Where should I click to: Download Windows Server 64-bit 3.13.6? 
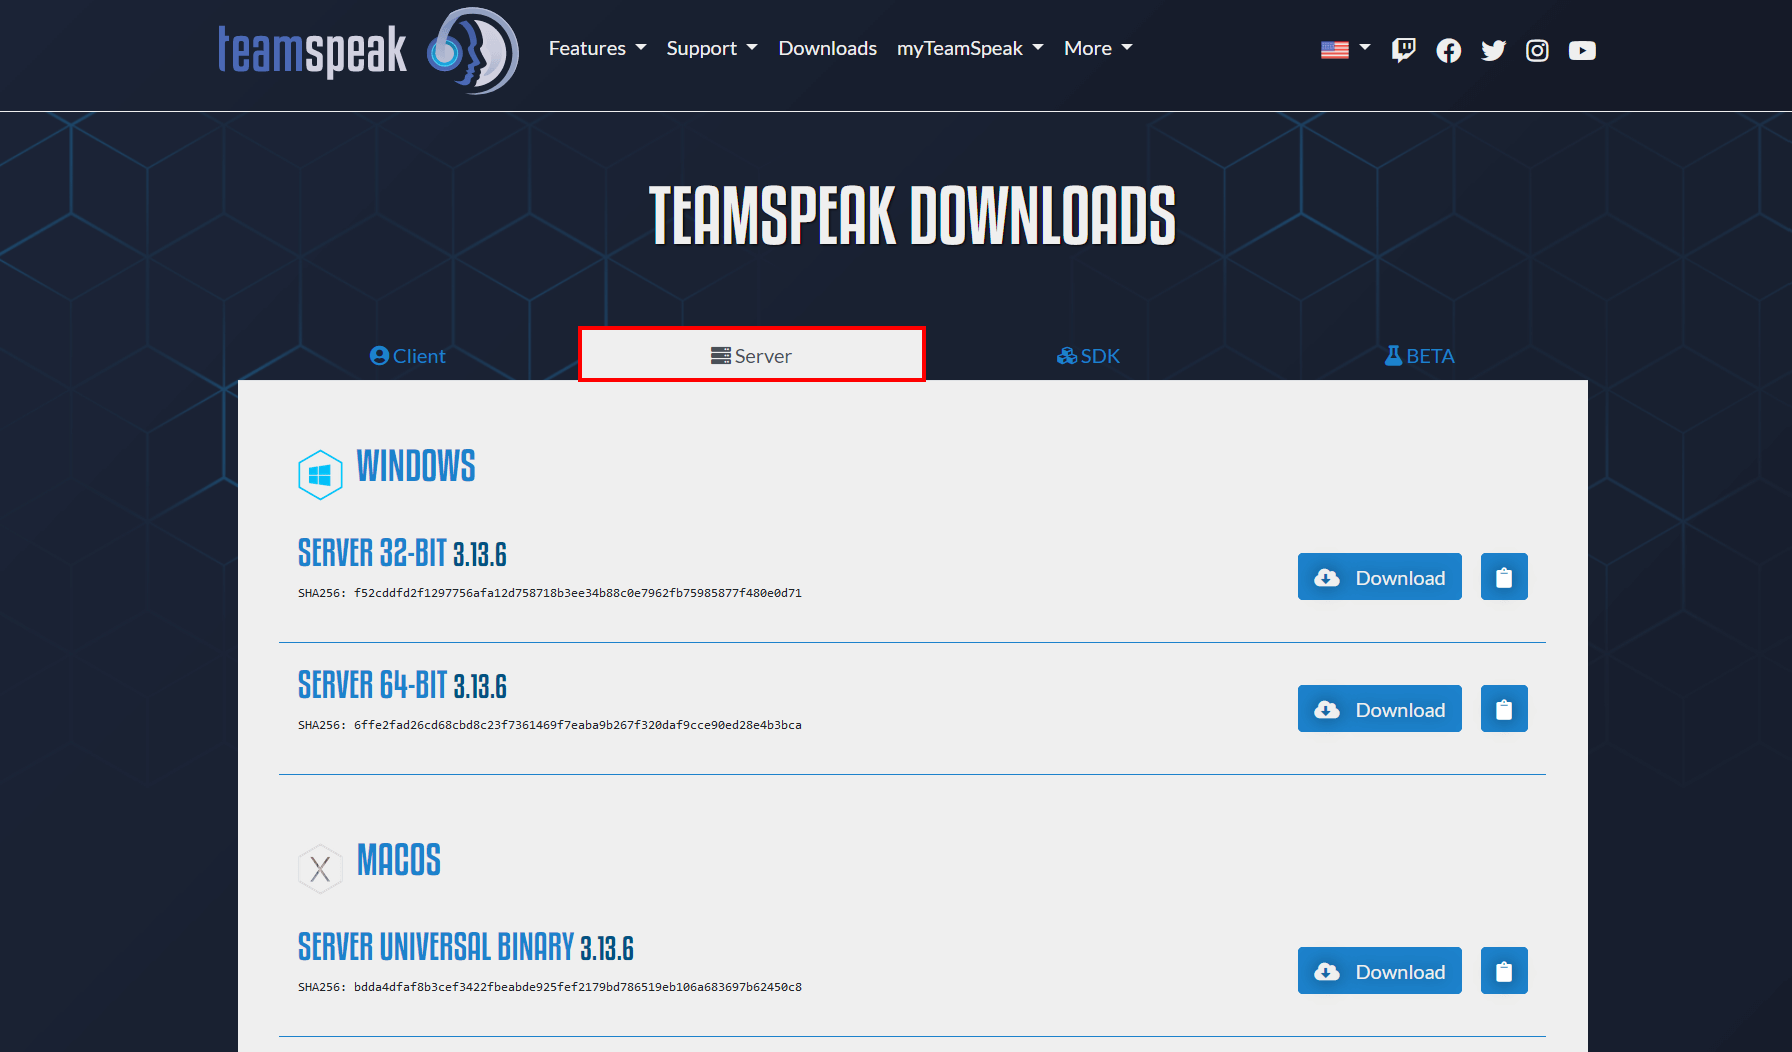coord(1380,709)
